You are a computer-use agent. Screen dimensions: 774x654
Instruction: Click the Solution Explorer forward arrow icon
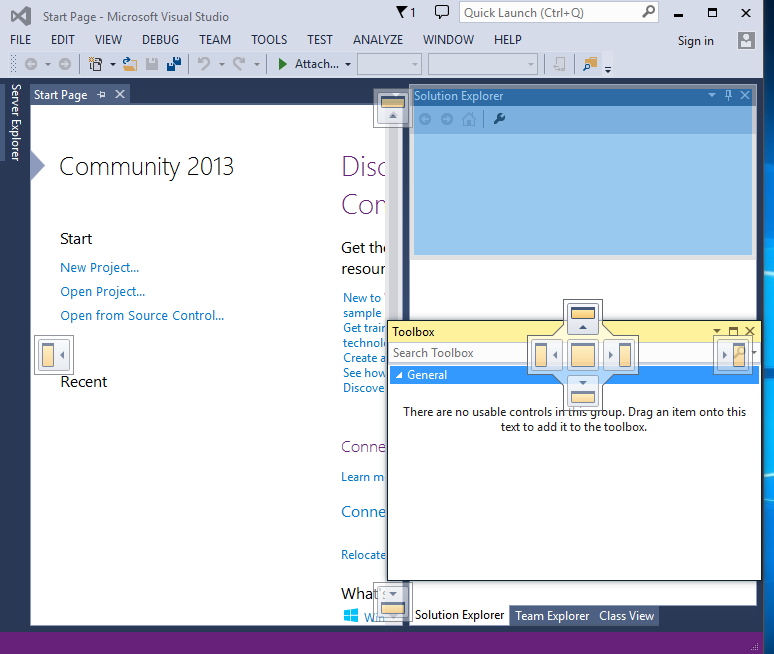[x=447, y=119]
